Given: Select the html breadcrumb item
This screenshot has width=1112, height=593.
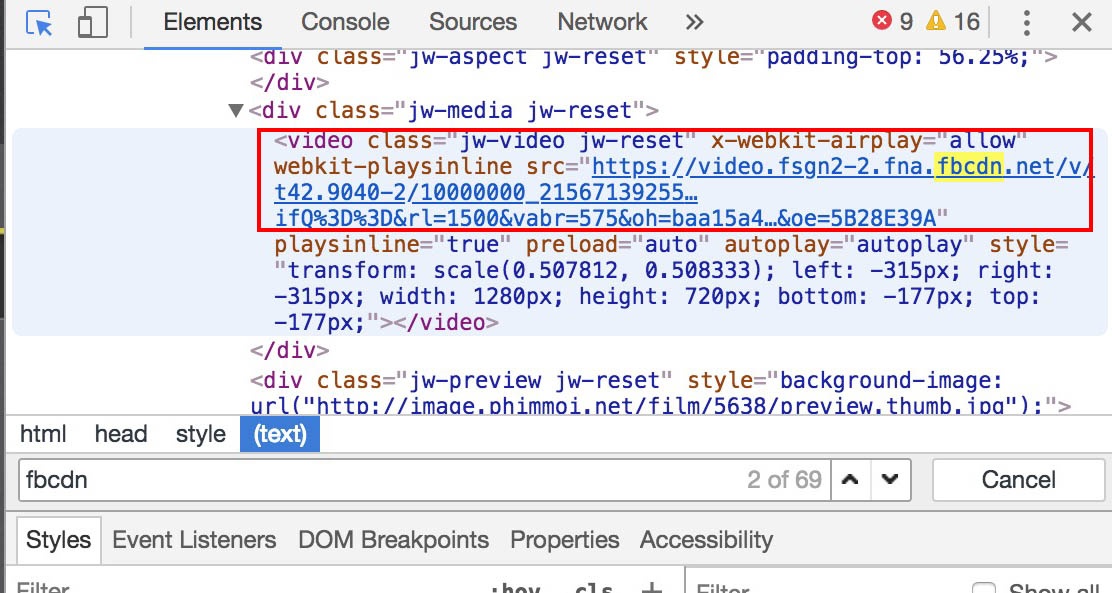Looking at the screenshot, I should [43, 434].
